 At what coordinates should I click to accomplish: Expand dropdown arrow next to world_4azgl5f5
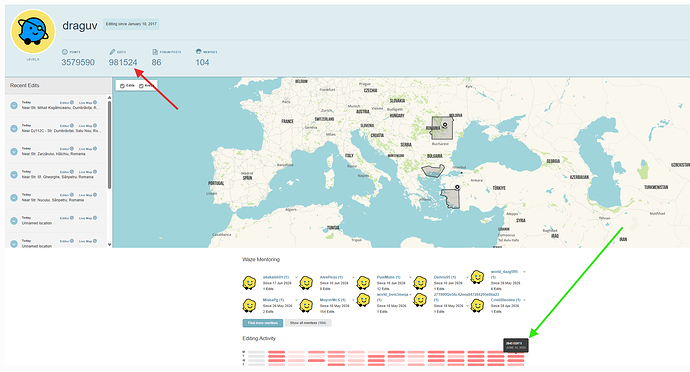pos(524,272)
